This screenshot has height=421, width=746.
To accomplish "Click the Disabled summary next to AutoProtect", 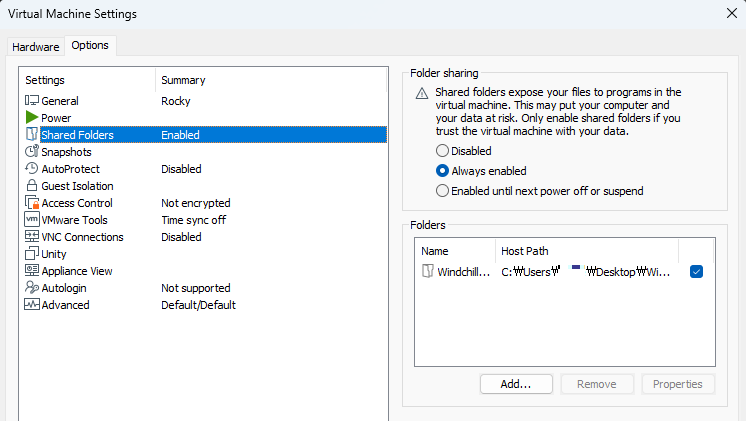I will pyautogui.click(x=181, y=169).
